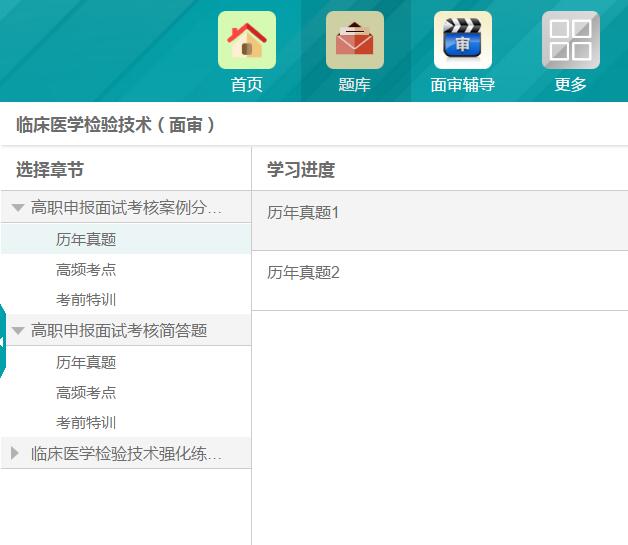
Task: Click the 临床医学检验技术（面审） title
Action: point(115,125)
